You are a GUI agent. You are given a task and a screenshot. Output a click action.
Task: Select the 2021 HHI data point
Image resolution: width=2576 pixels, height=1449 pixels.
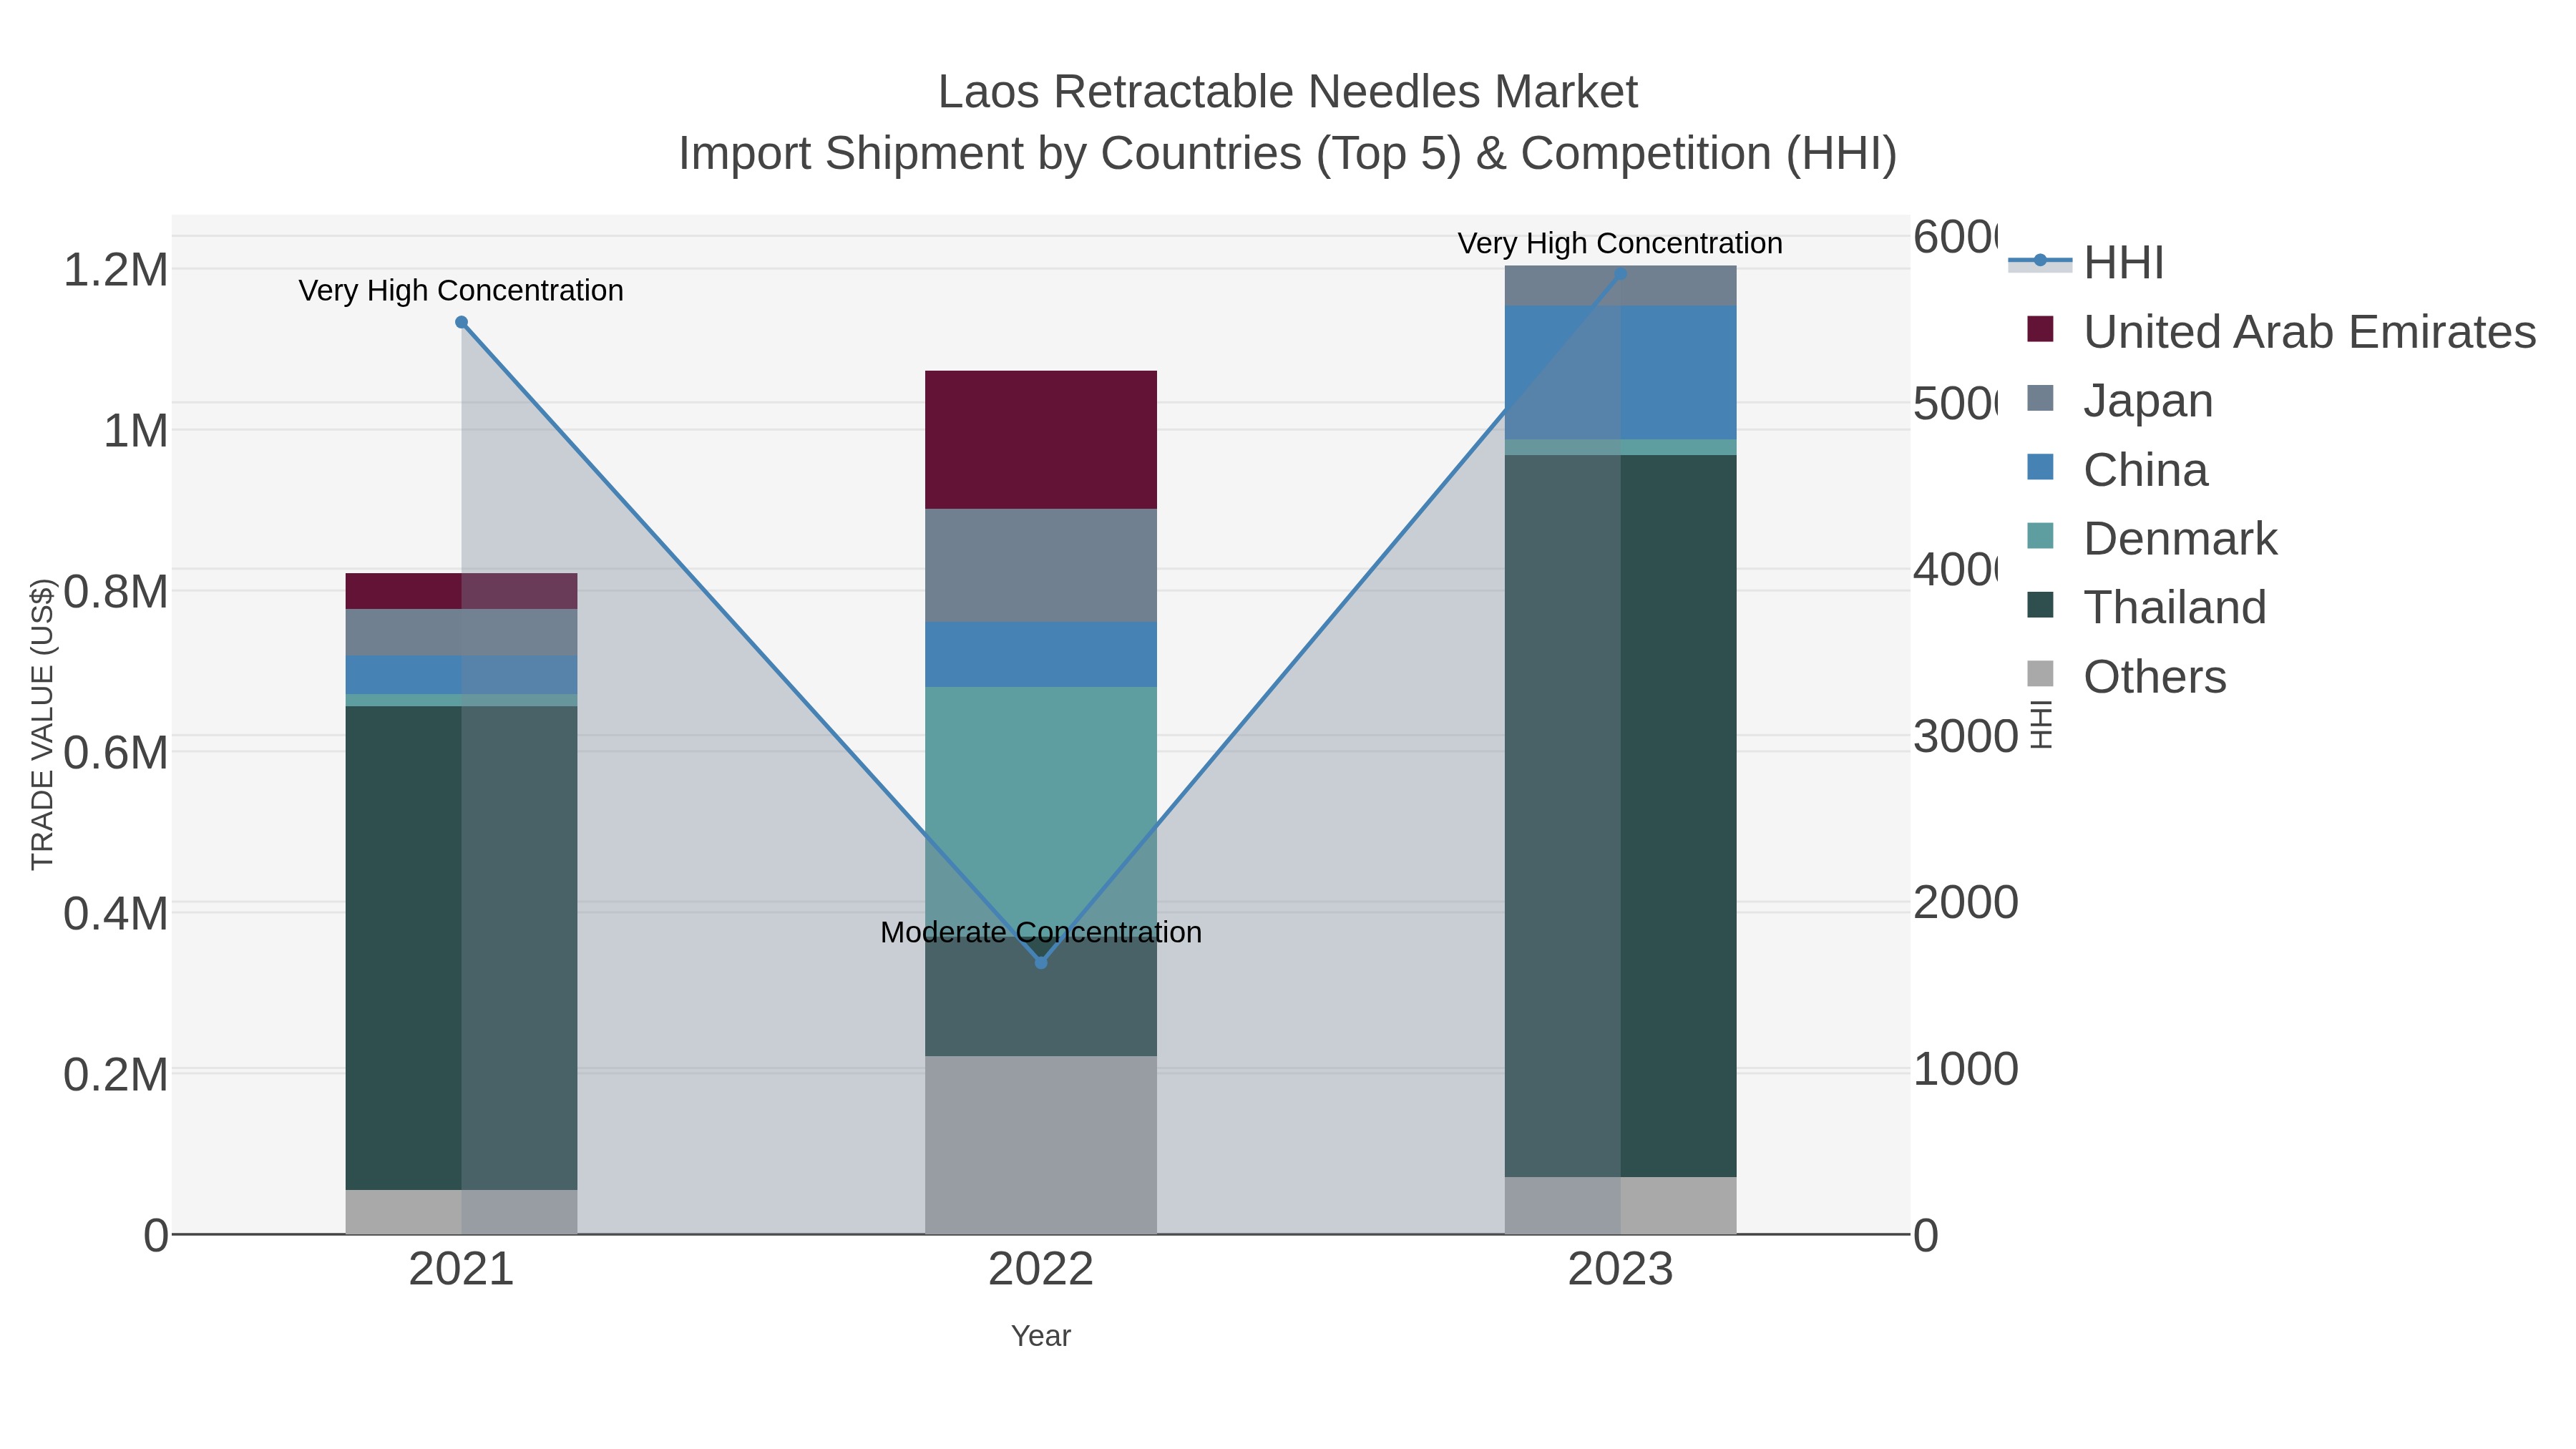click(461, 322)
